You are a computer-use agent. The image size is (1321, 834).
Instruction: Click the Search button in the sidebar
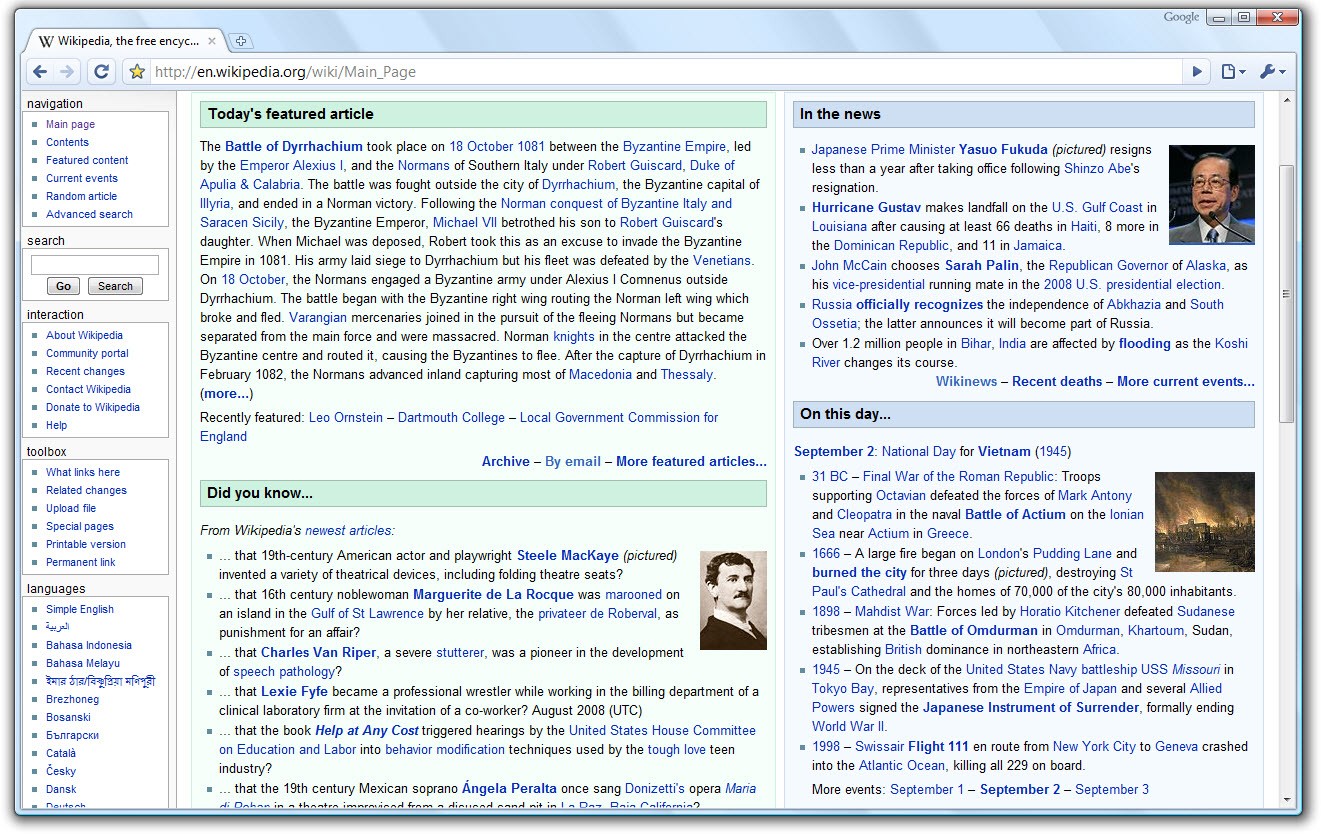click(x=115, y=286)
